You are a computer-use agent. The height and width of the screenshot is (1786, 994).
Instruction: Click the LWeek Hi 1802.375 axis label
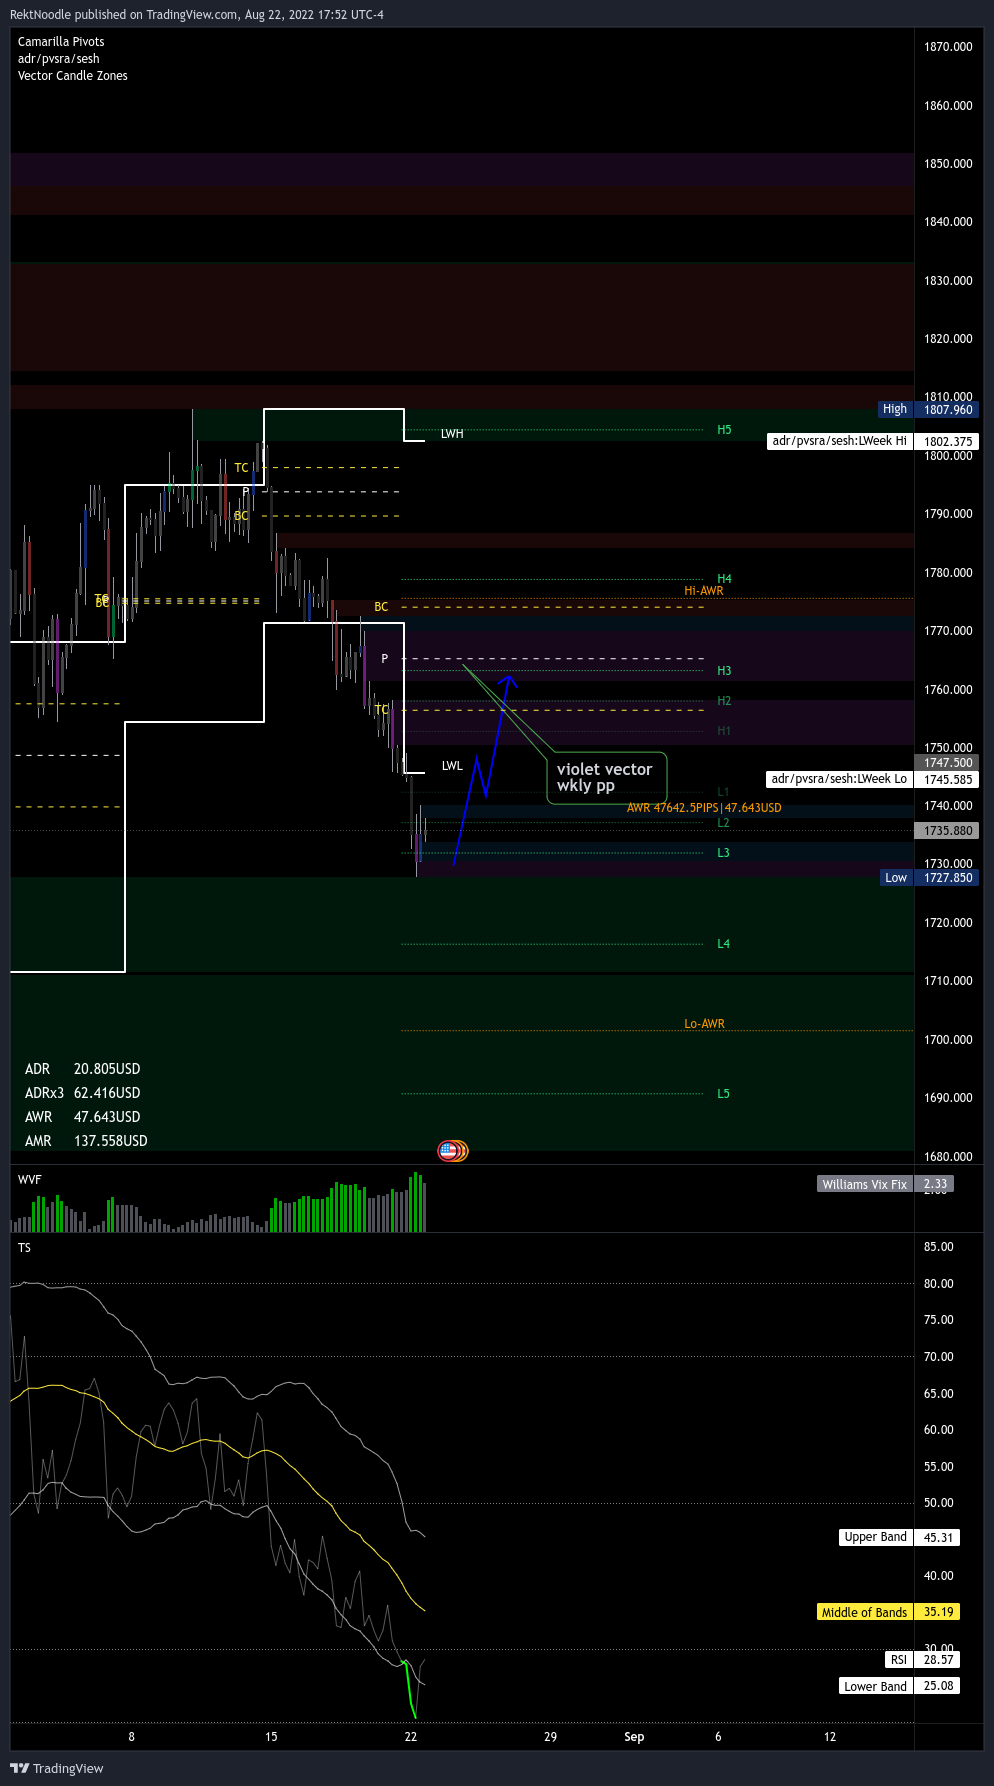(872, 441)
